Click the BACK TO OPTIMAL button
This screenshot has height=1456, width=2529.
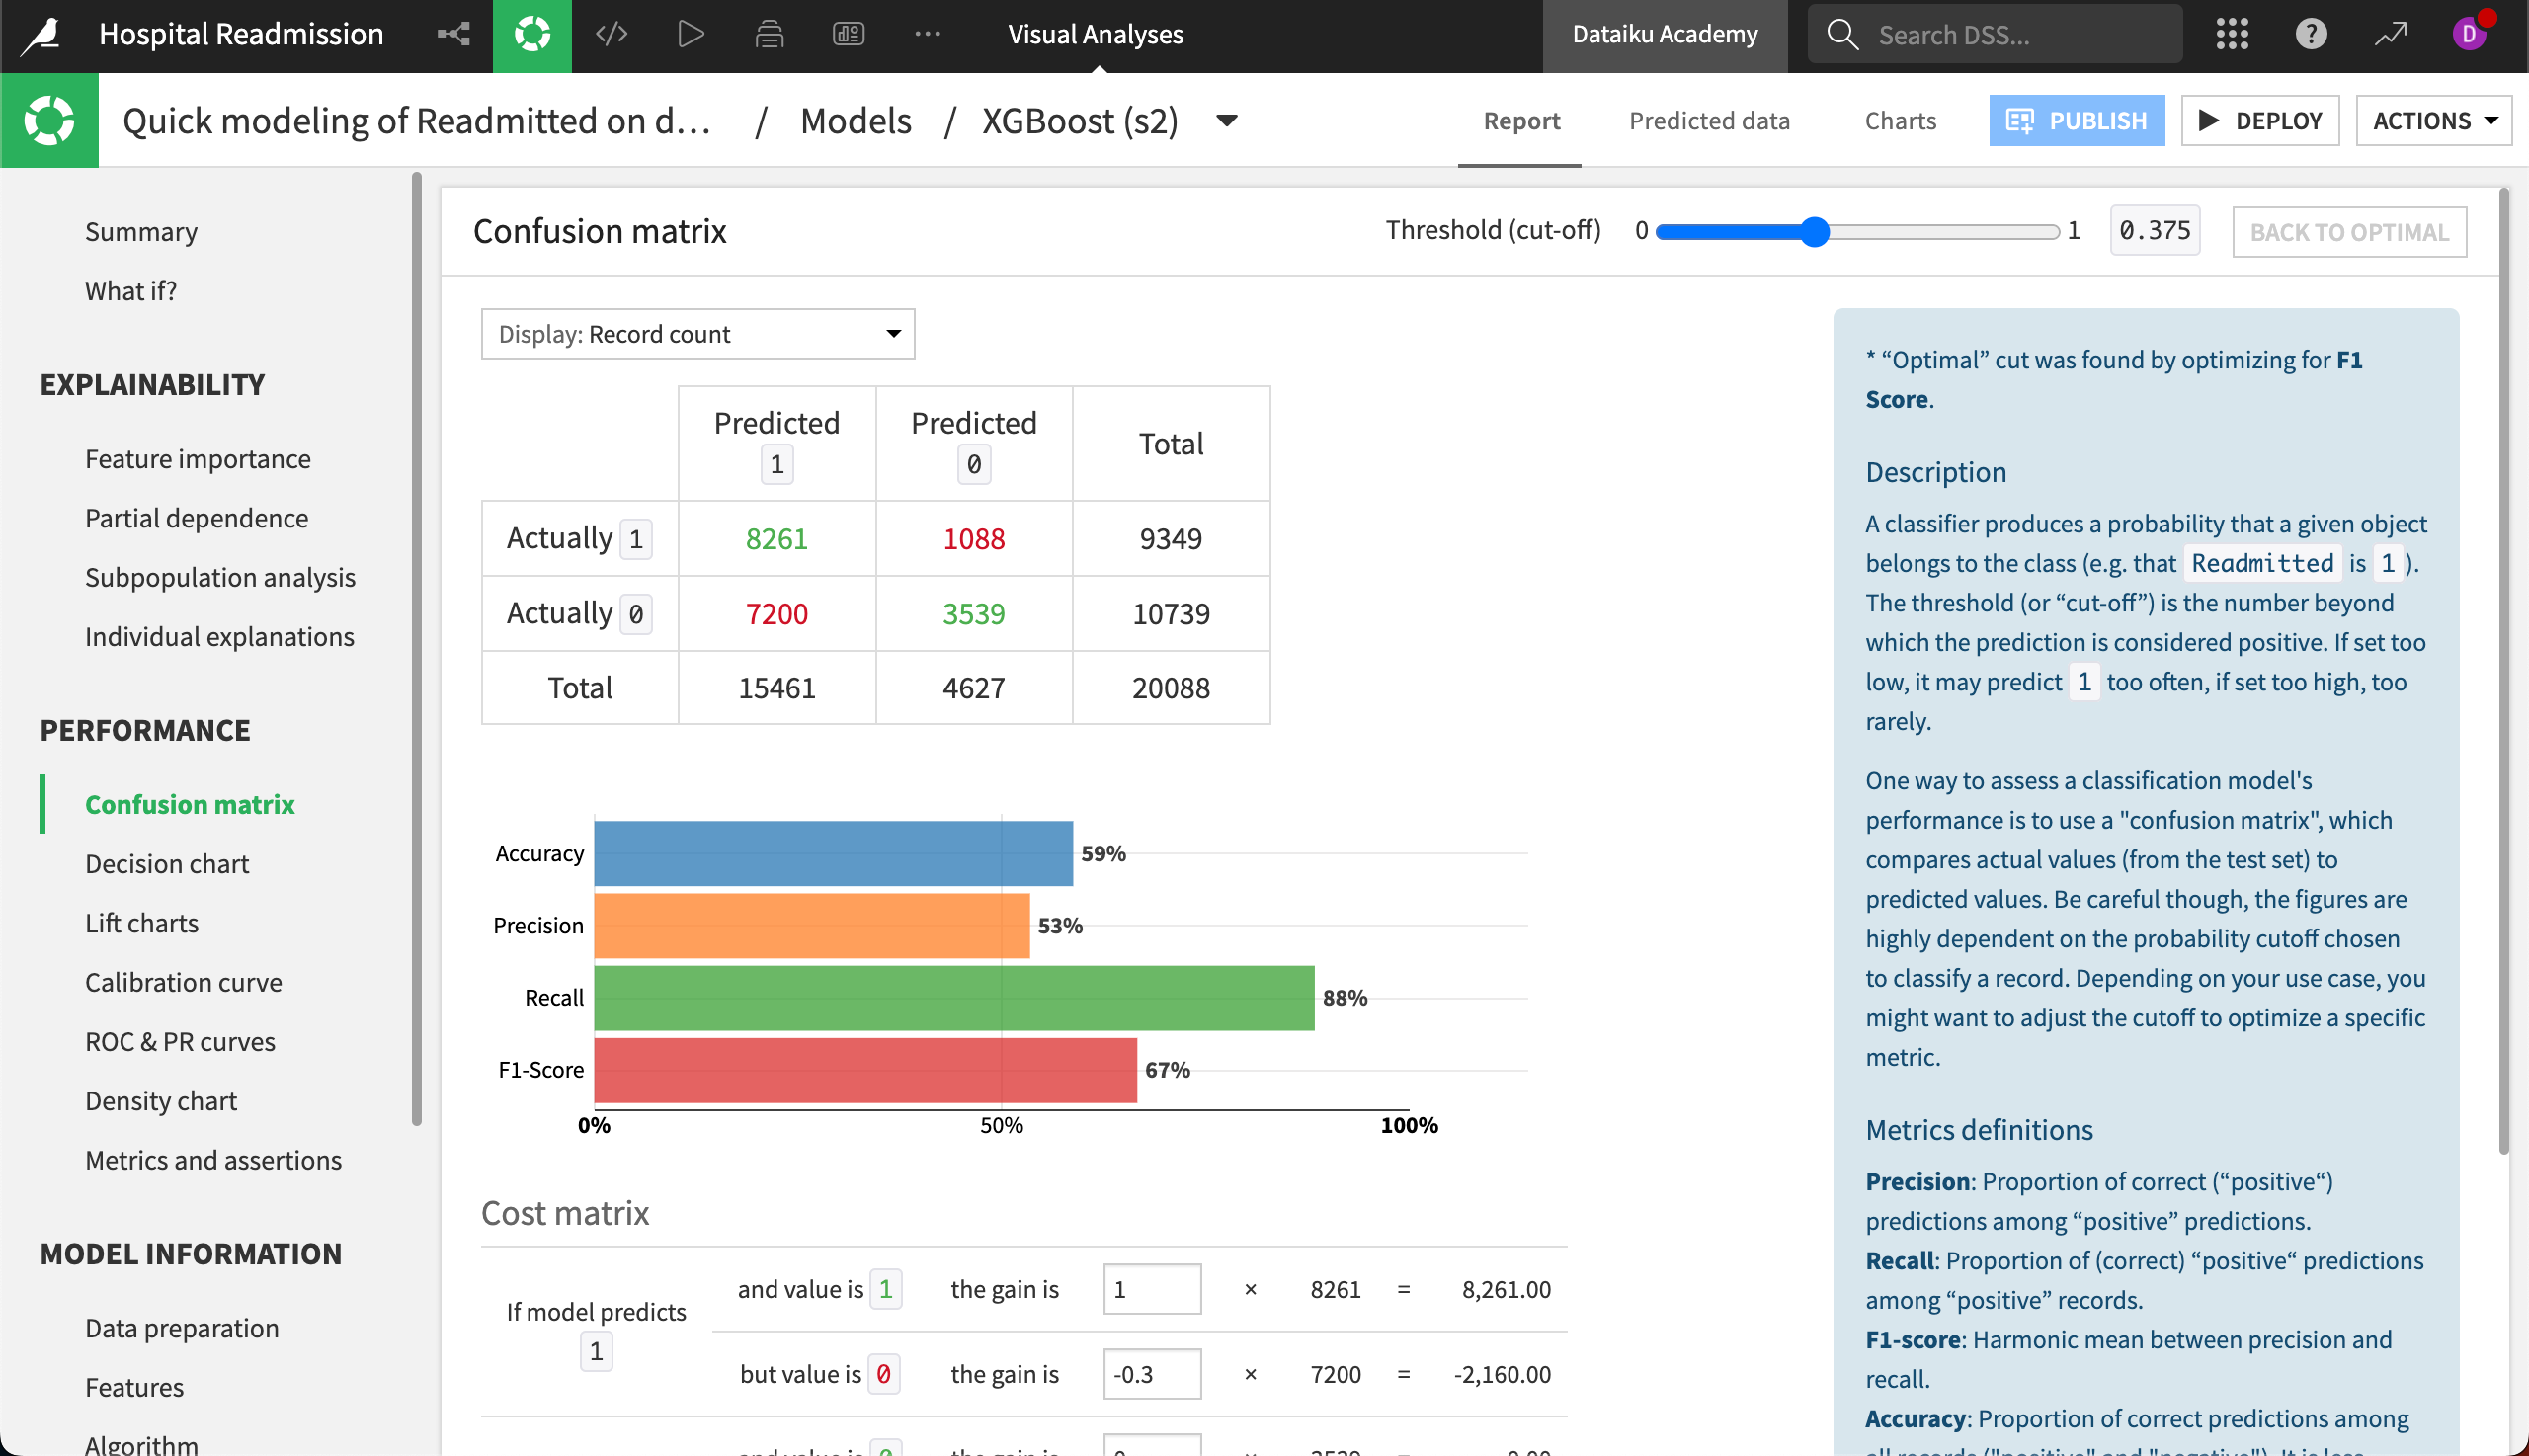pyautogui.click(x=2350, y=231)
